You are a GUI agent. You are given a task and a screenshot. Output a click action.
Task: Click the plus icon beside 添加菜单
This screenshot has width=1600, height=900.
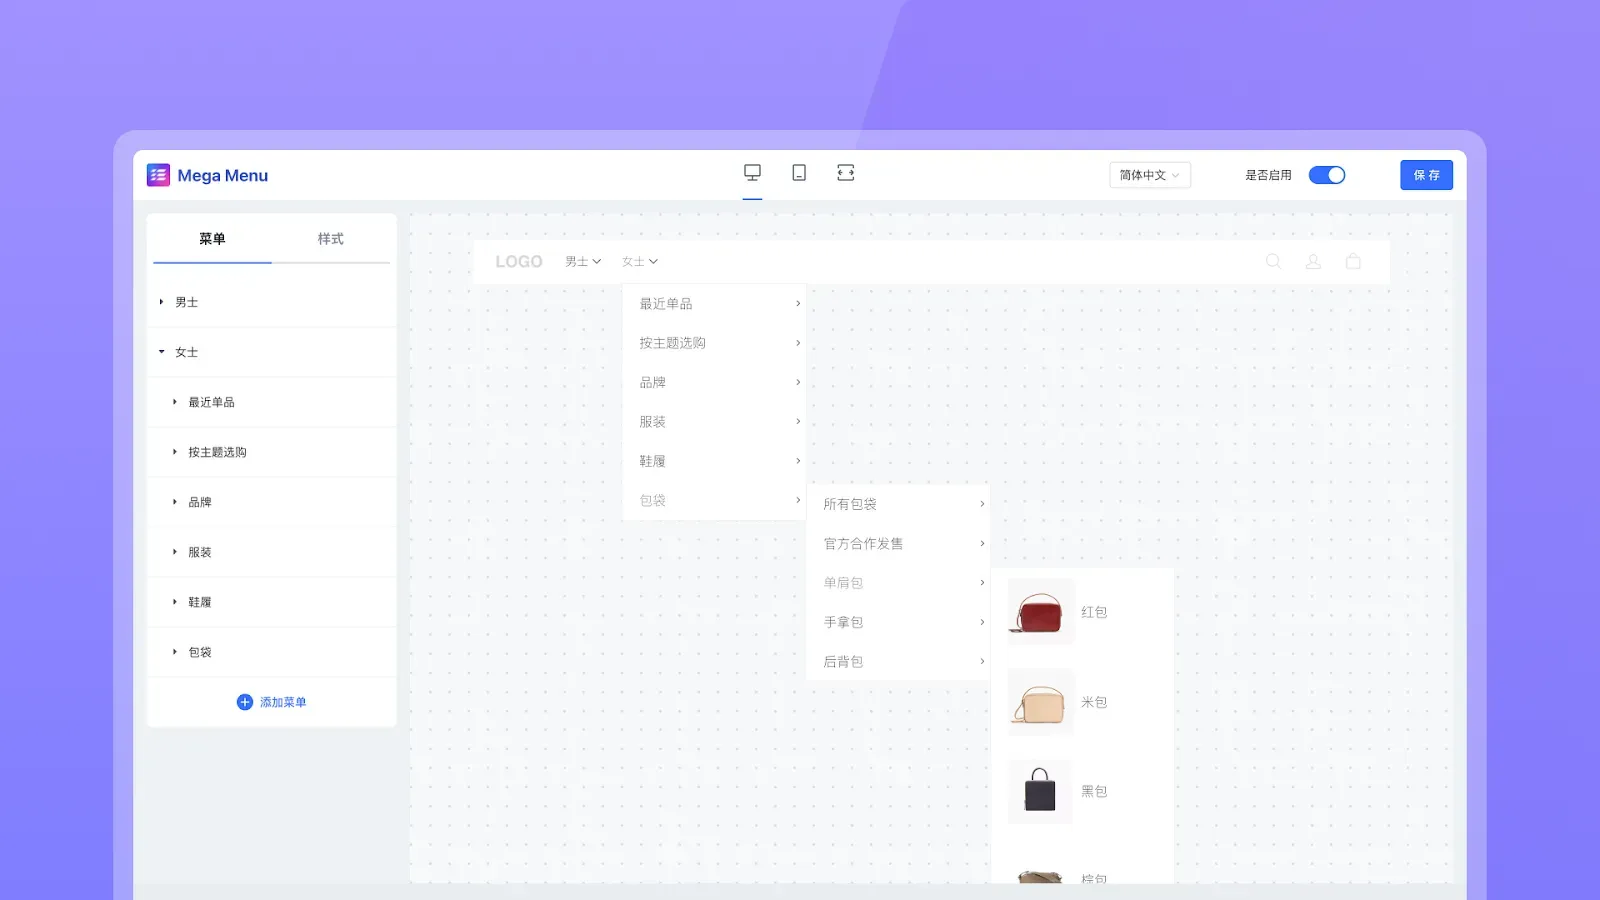click(244, 702)
